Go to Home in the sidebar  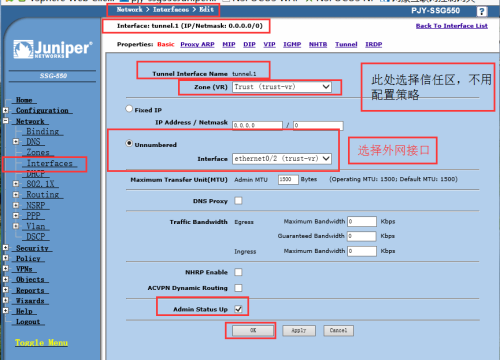tap(24, 100)
